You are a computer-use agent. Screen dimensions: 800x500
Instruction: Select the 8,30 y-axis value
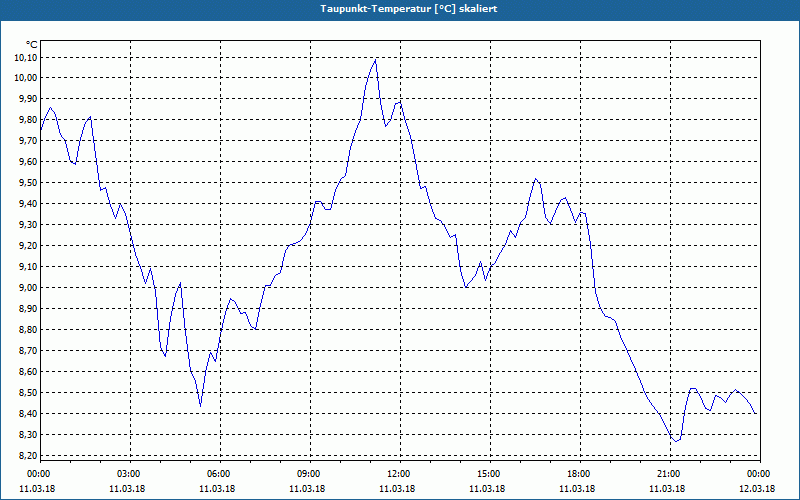[x=28, y=435]
